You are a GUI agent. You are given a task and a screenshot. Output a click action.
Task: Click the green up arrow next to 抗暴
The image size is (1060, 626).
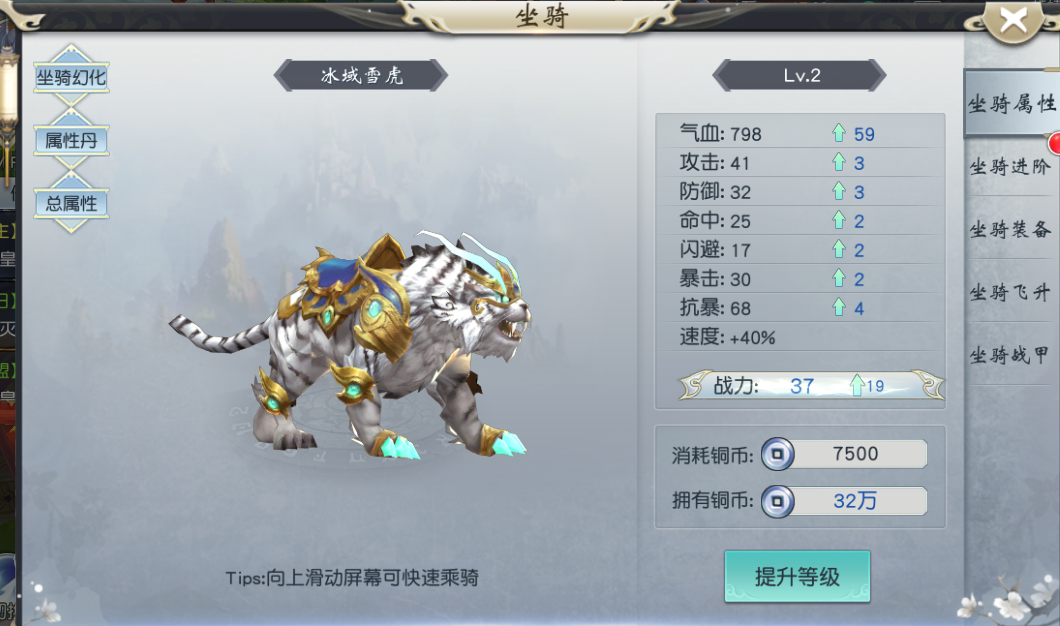click(839, 308)
